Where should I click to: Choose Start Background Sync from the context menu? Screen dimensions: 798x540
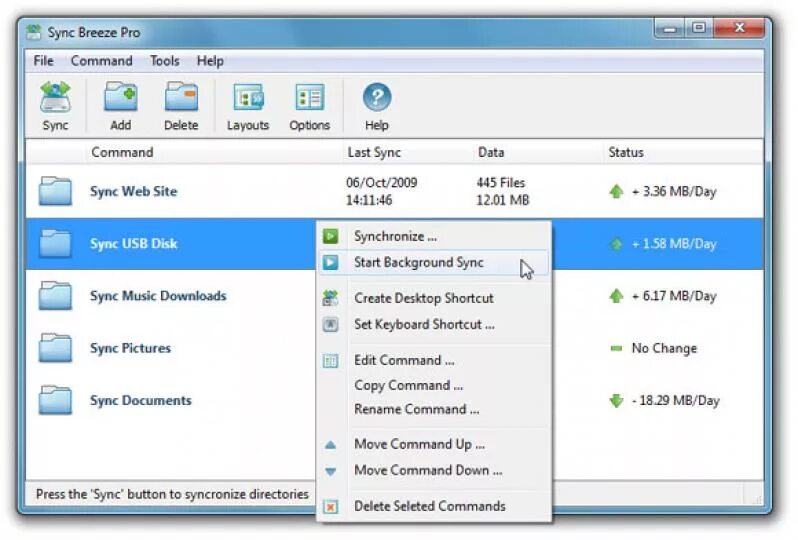[434, 263]
